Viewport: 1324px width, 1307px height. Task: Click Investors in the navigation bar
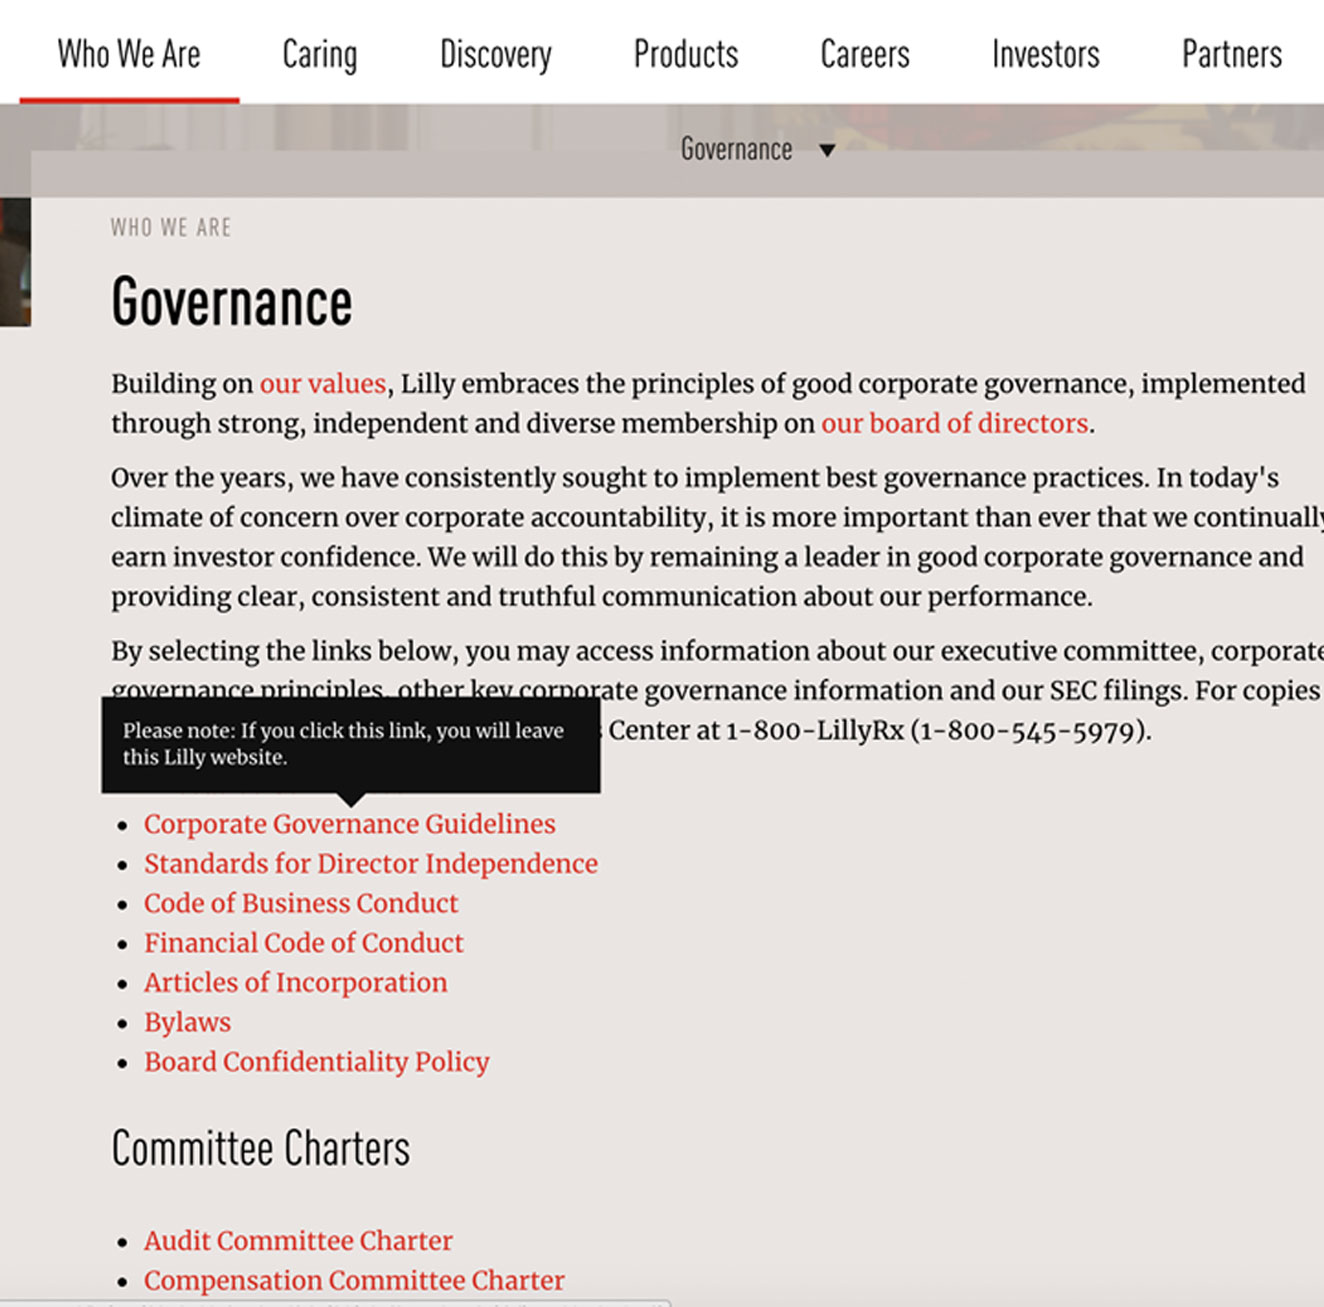pyautogui.click(x=1045, y=54)
